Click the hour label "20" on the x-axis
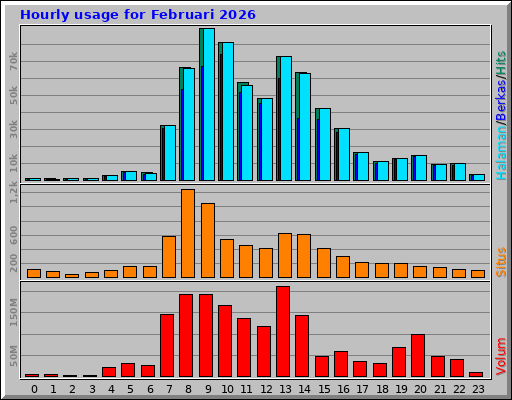This screenshot has width=512, height=400. pos(420,389)
